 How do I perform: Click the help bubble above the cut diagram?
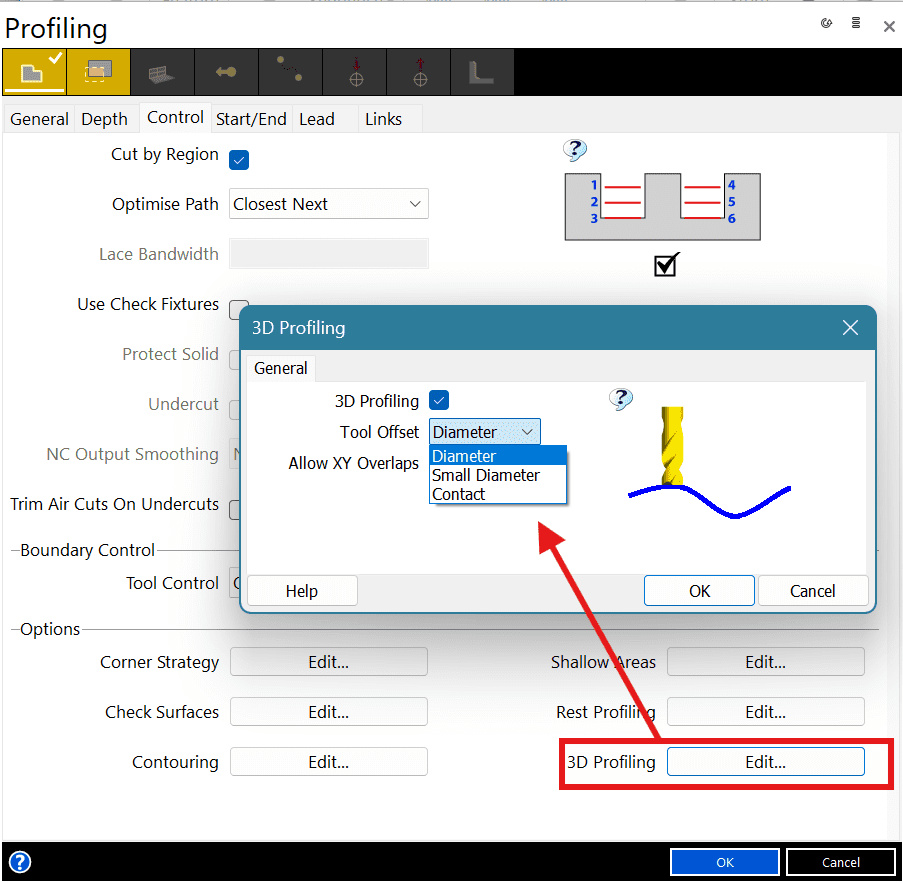(x=574, y=151)
